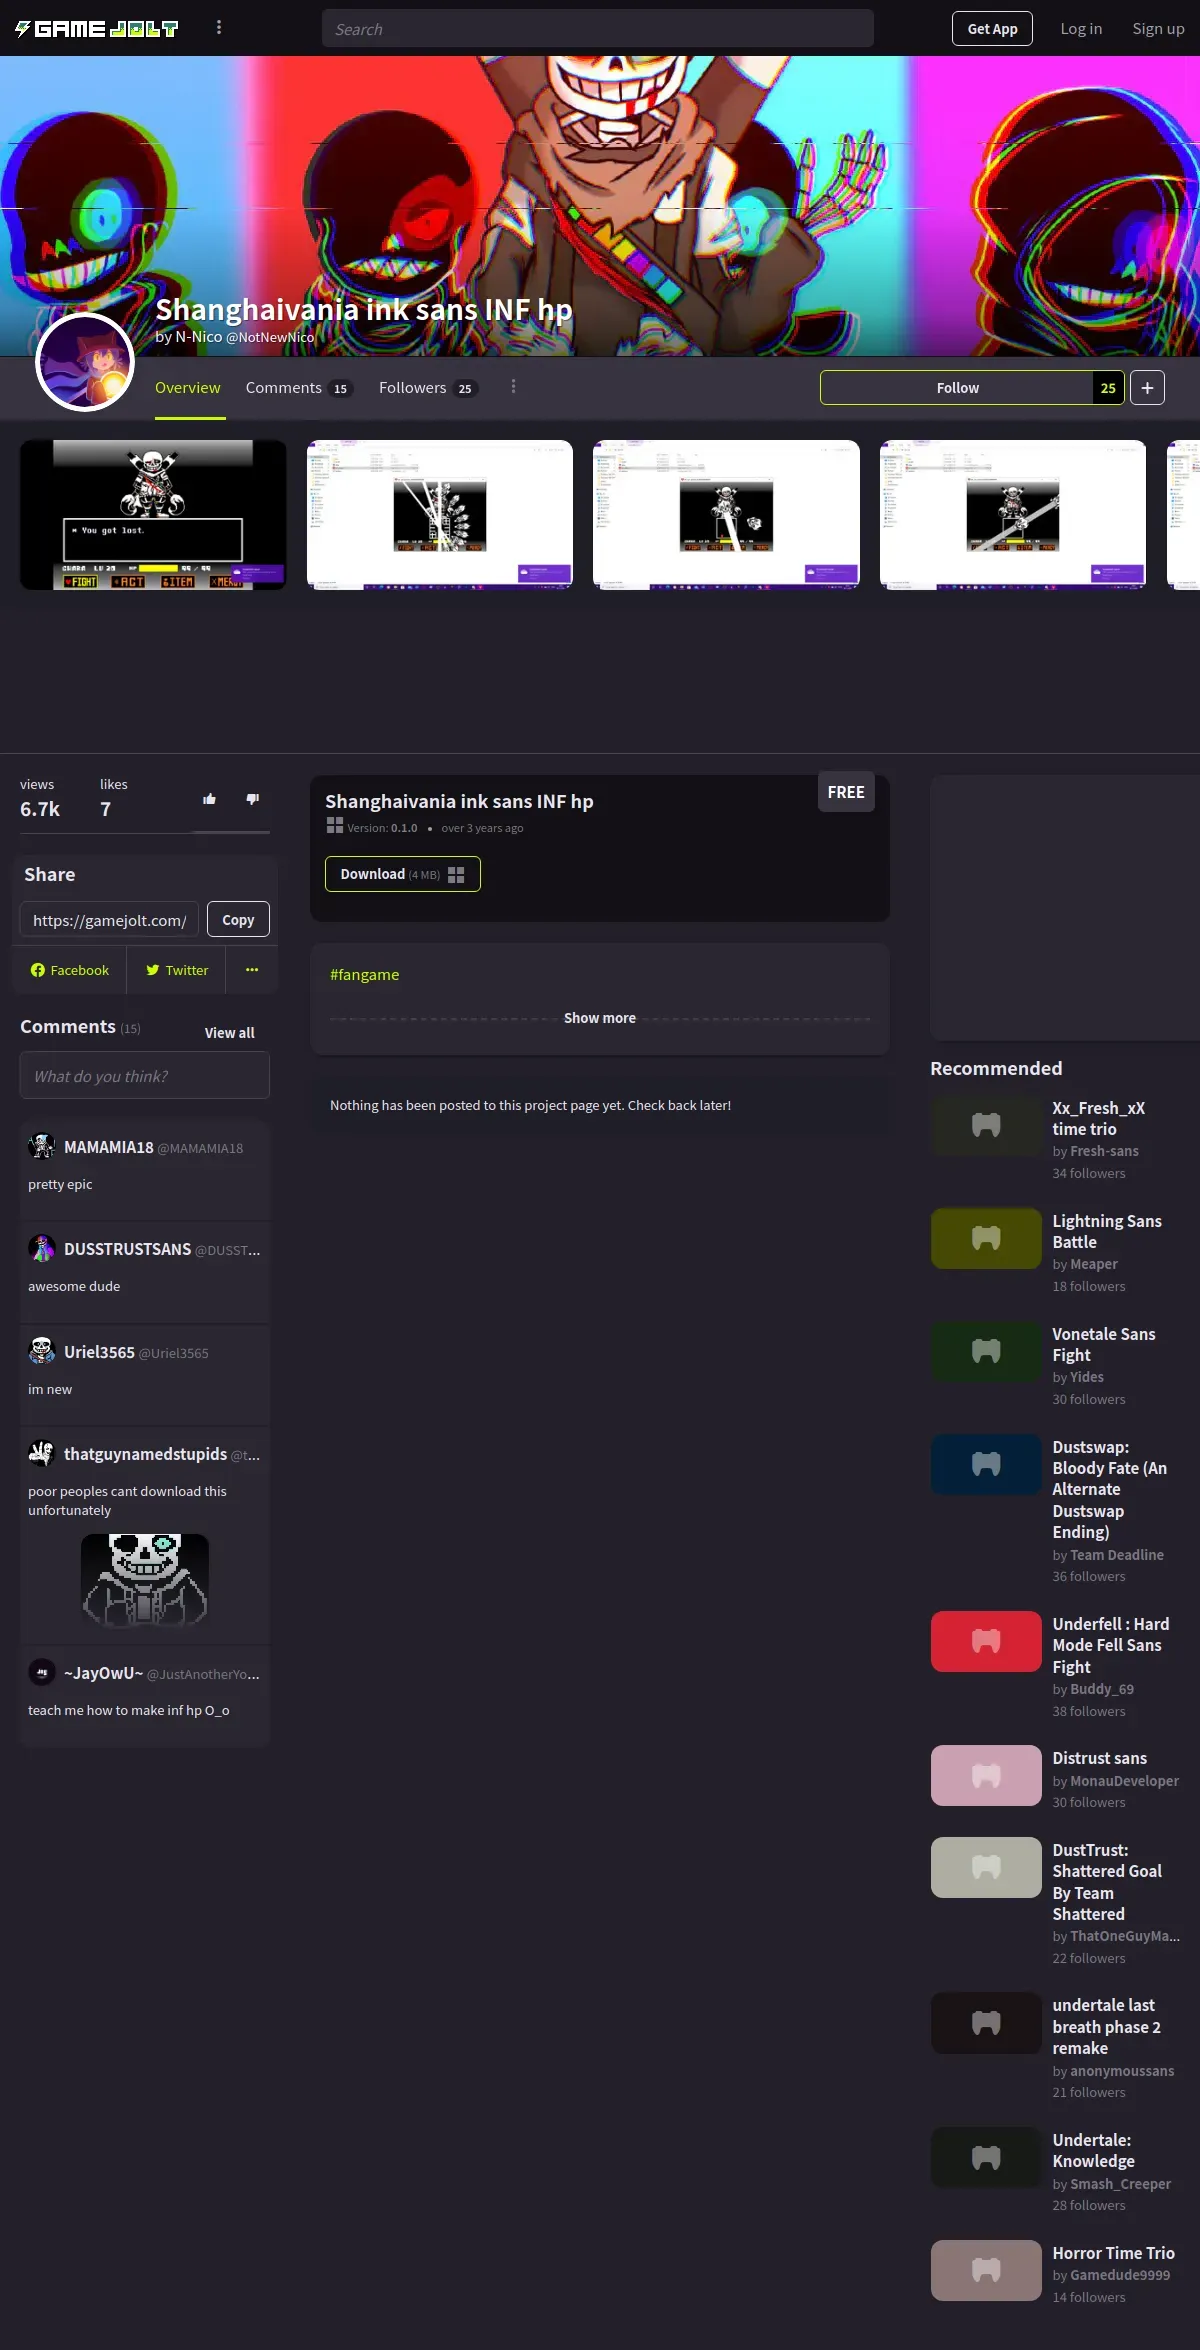Open Lightning Sans Battle game icon
The image size is (1200, 2350).
986,1238
